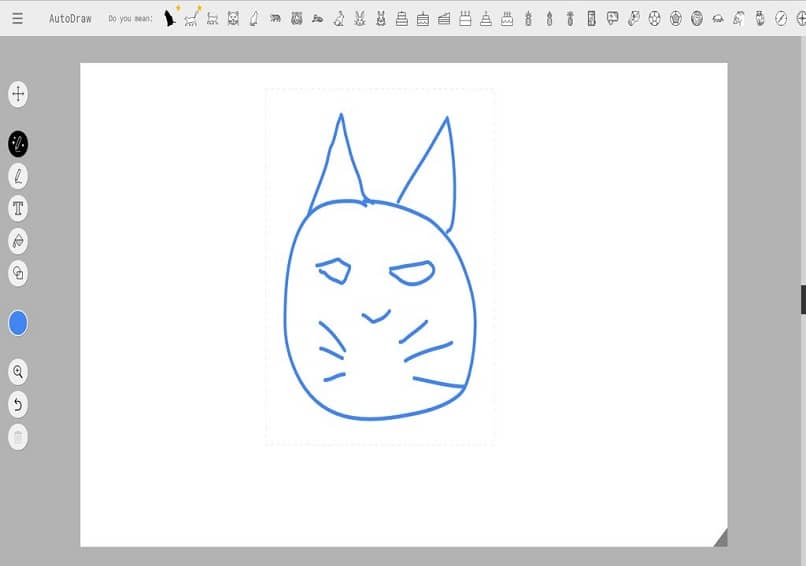Select the Type text tool
Viewport: 806px width, 566px height.
click(18, 208)
